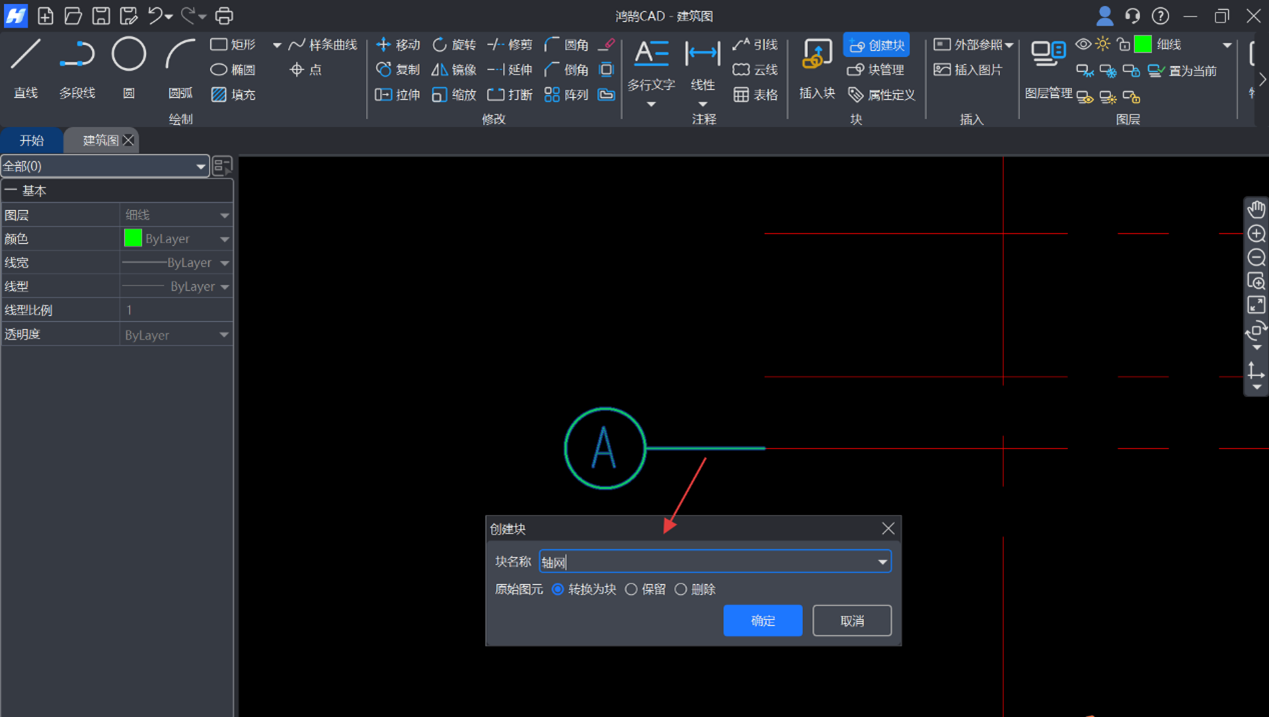This screenshot has width=1269, height=717.
Task: Choose the 旋转 rotate tool
Action: [x=454, y=45]
